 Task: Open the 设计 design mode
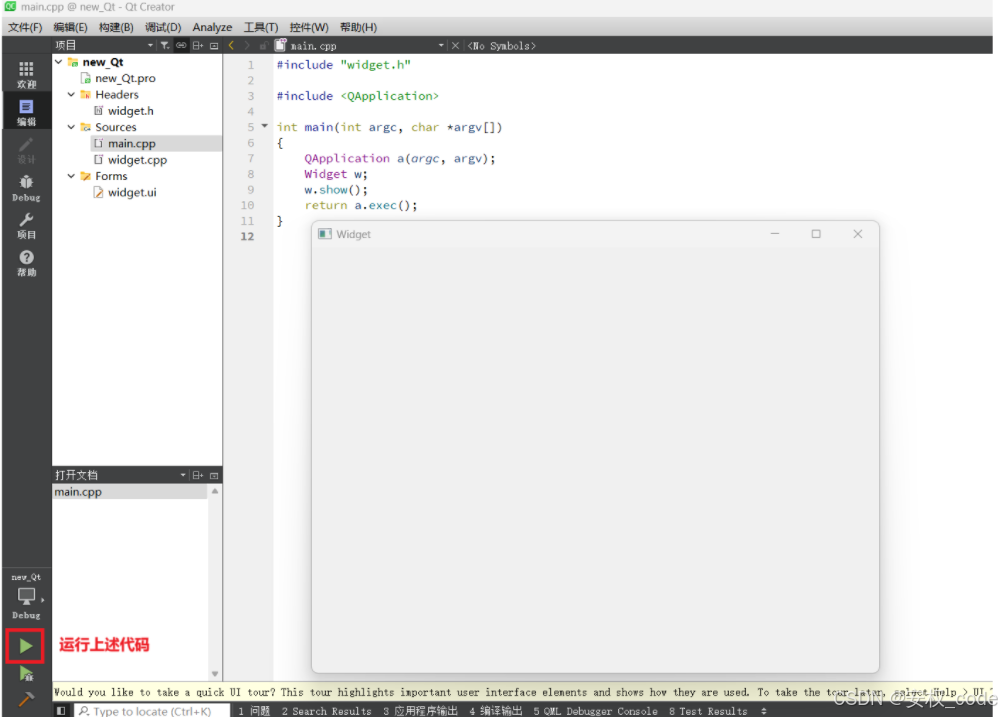pos(26,150)
